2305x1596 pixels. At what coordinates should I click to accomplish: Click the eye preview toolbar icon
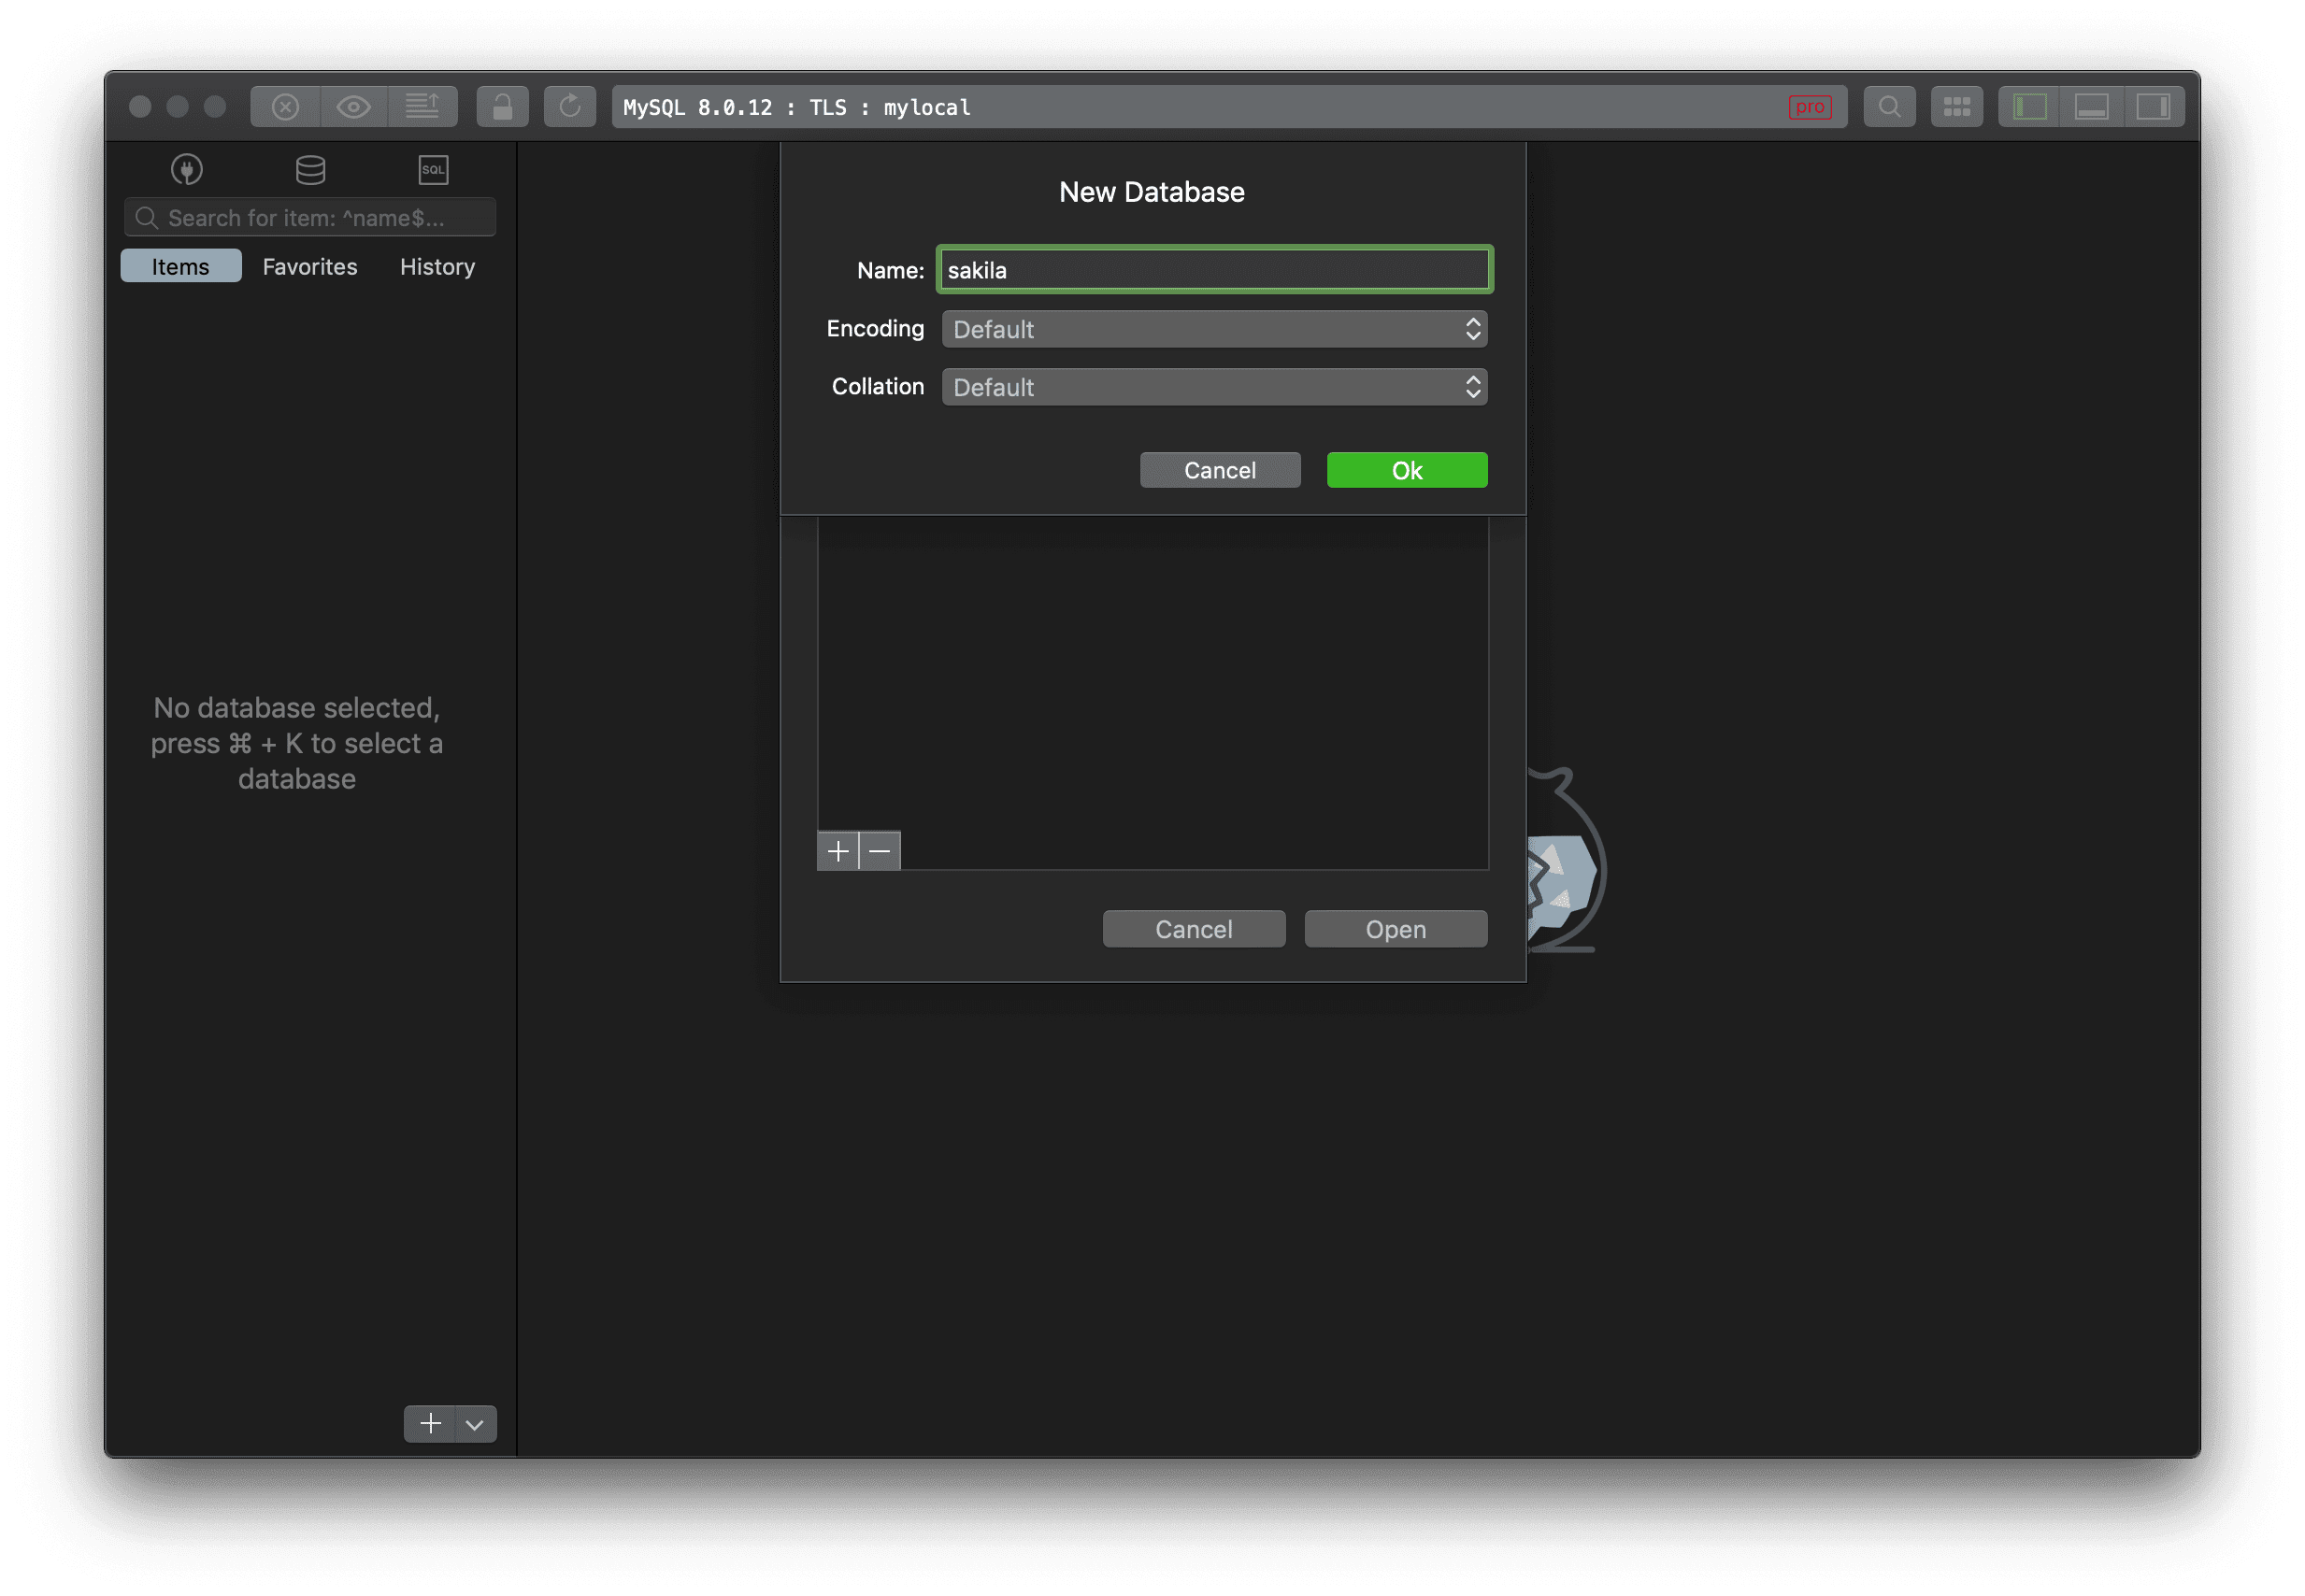coord(353,107)
